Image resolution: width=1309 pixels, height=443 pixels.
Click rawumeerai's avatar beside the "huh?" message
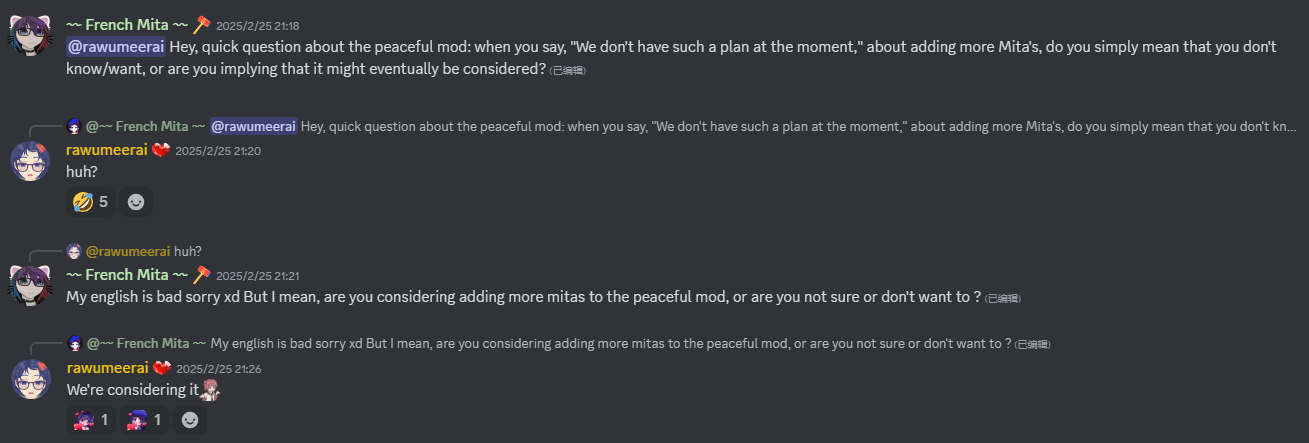pyautogui.click(x=30, y=161)
